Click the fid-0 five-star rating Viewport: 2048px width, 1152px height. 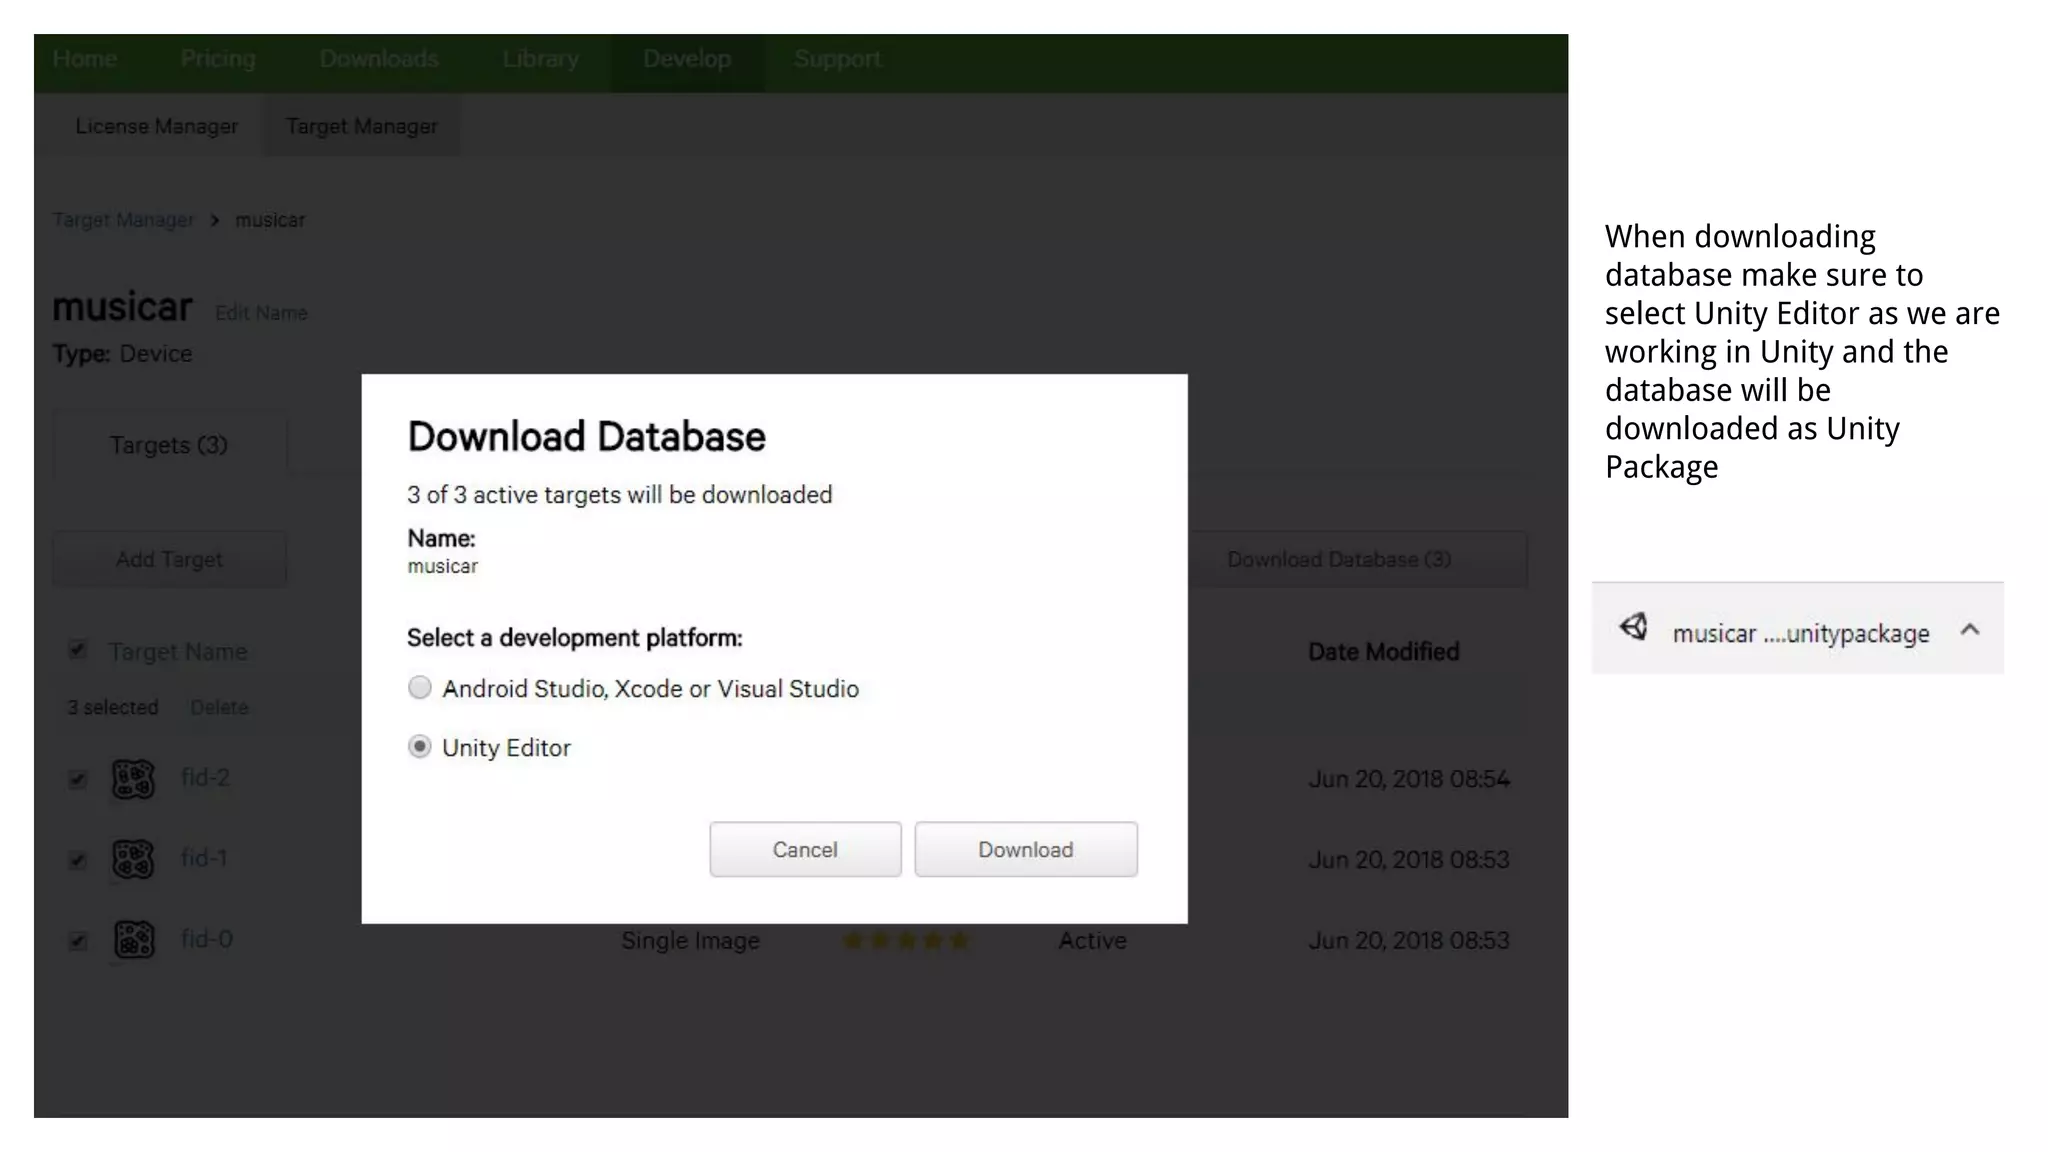(906, 940)
